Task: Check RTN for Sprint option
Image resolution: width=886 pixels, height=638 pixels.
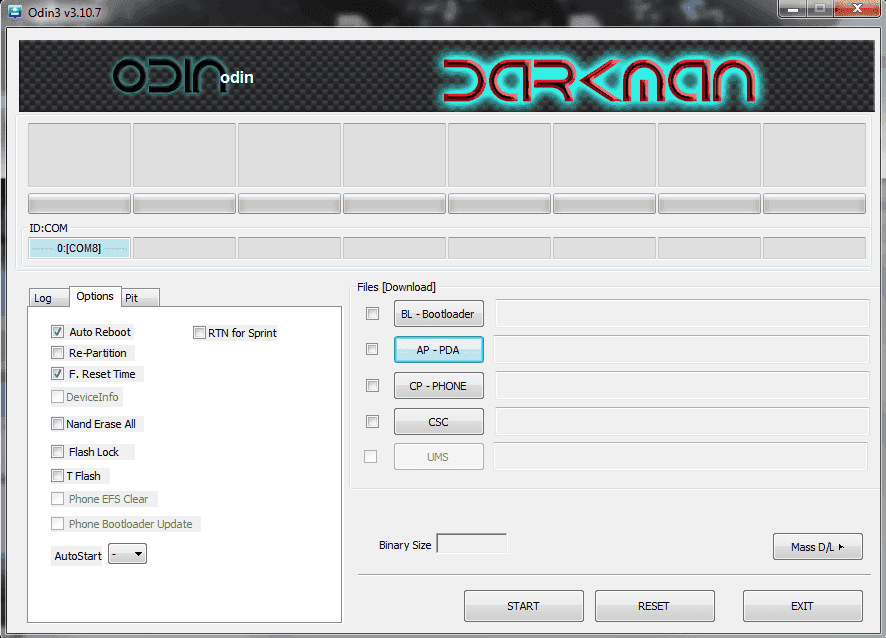Action: click(199, 332)
